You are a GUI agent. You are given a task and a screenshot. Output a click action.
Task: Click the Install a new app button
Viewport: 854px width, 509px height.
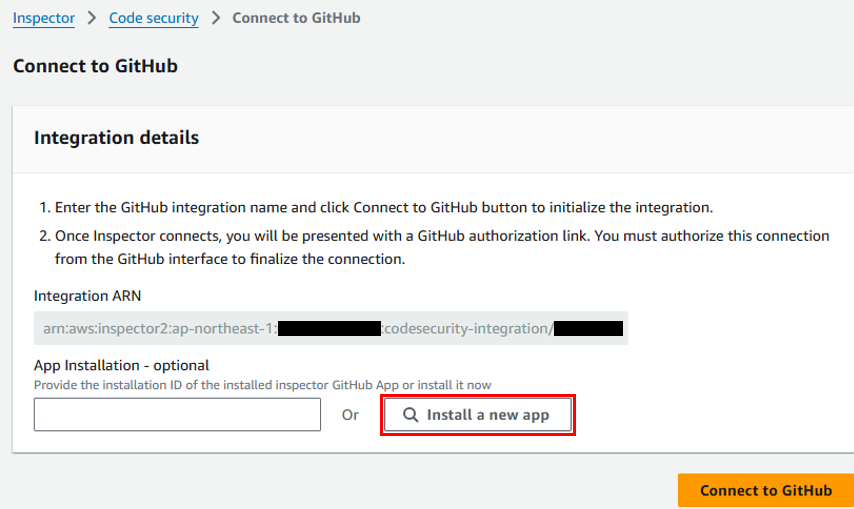(478, 415)
